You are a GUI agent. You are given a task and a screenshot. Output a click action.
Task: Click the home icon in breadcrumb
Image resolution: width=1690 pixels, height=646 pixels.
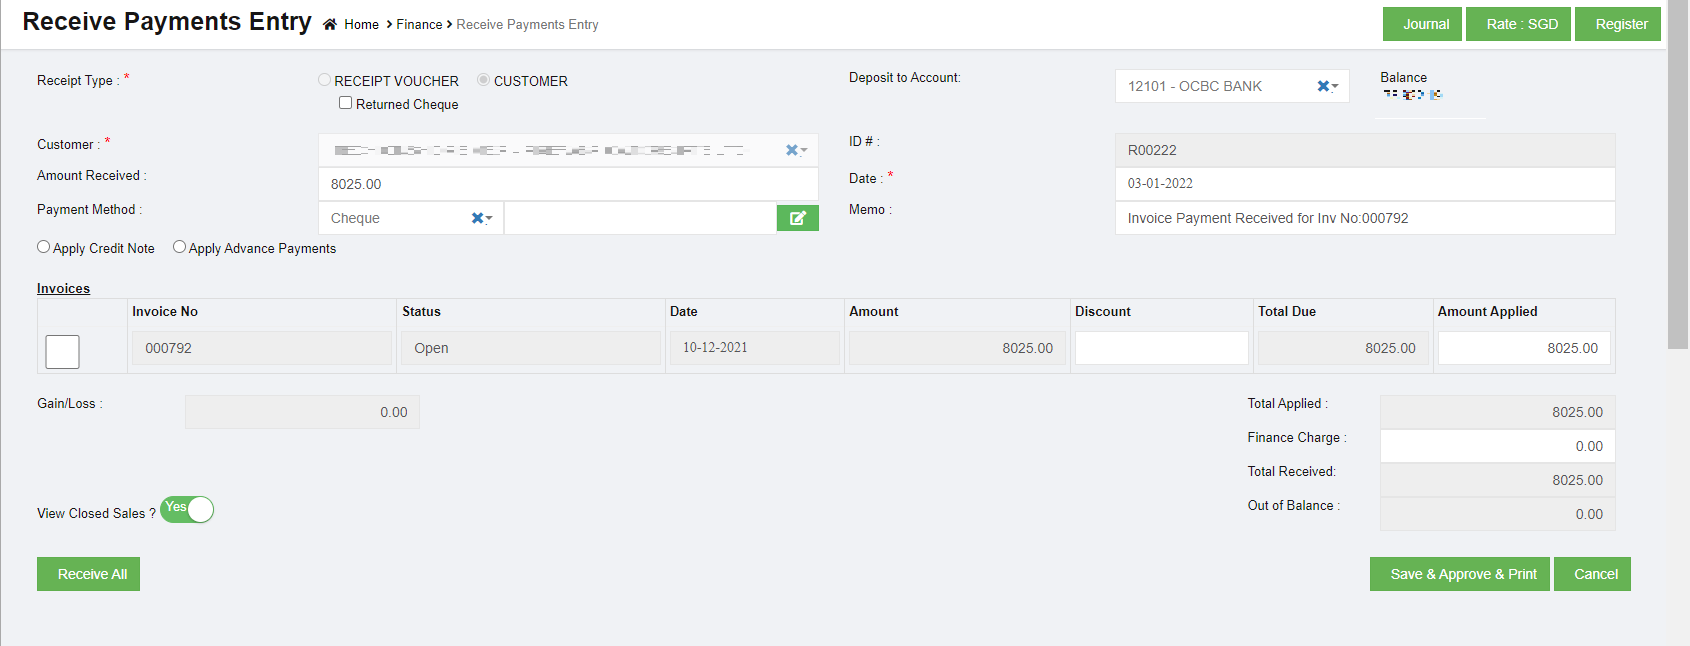pyautogui.click(x=329, y=25)
